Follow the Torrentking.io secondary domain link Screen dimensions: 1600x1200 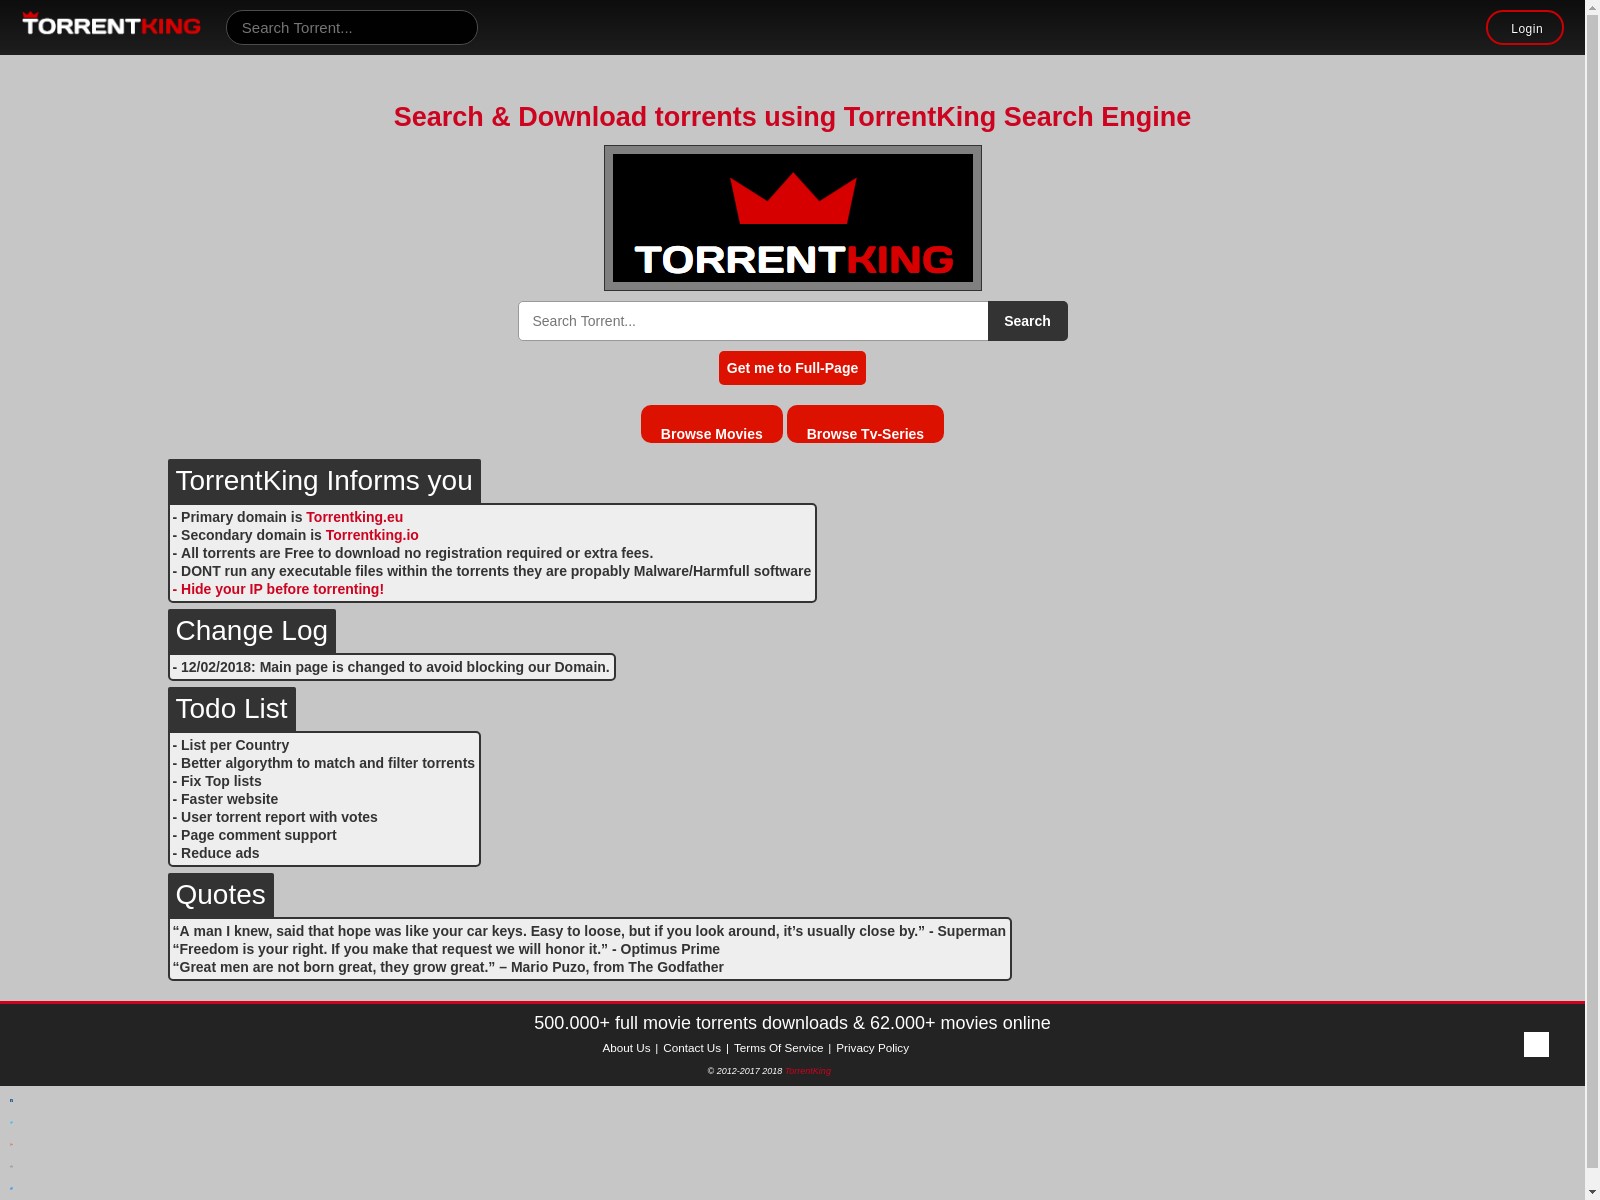click(x=372, y=535)
